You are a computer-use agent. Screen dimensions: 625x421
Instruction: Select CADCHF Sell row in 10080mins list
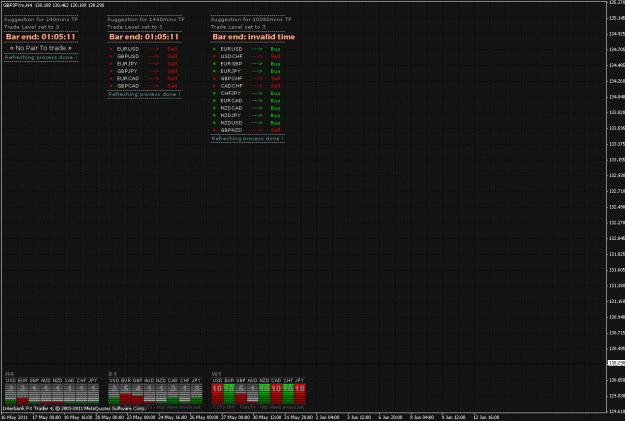247,86
